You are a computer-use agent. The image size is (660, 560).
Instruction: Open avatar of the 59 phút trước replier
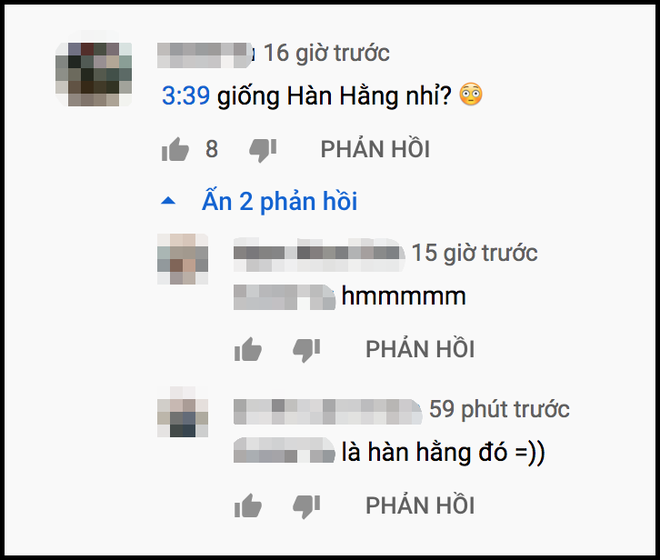(183, 411)
